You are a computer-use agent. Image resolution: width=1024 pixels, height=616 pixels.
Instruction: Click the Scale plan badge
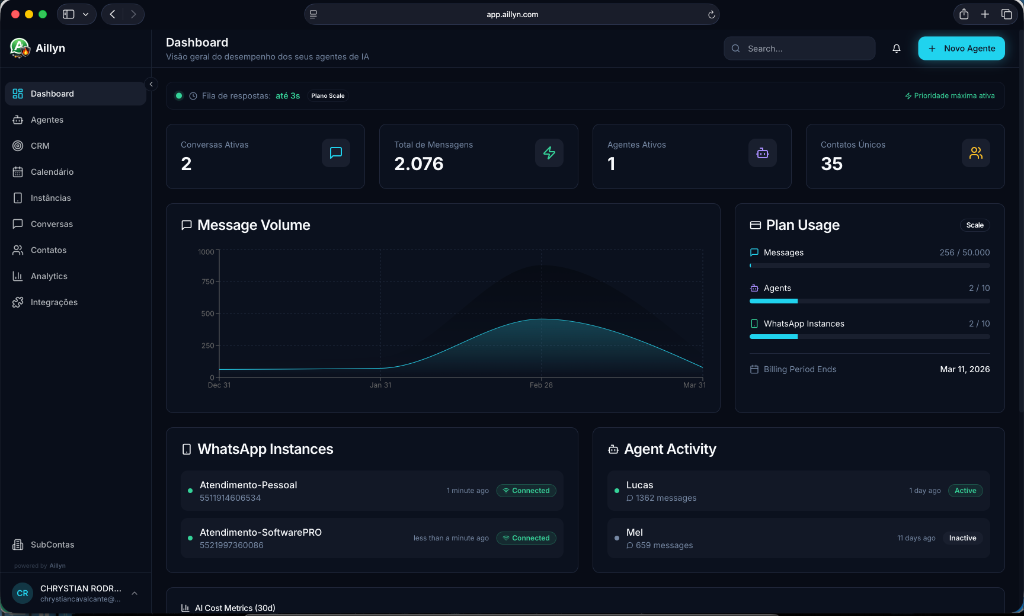[974, 225]
